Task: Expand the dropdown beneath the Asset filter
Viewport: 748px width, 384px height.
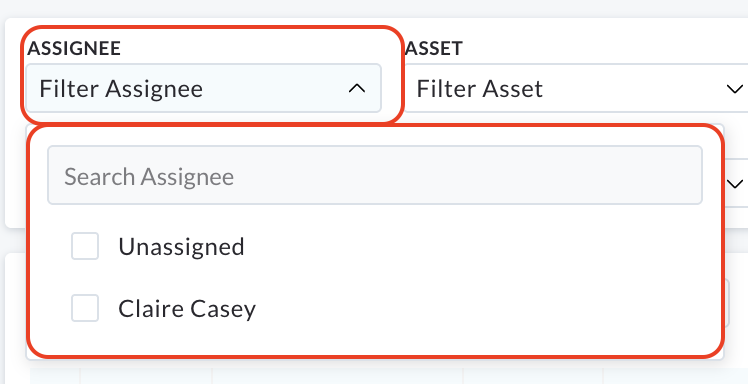Action: coord(736,184)
